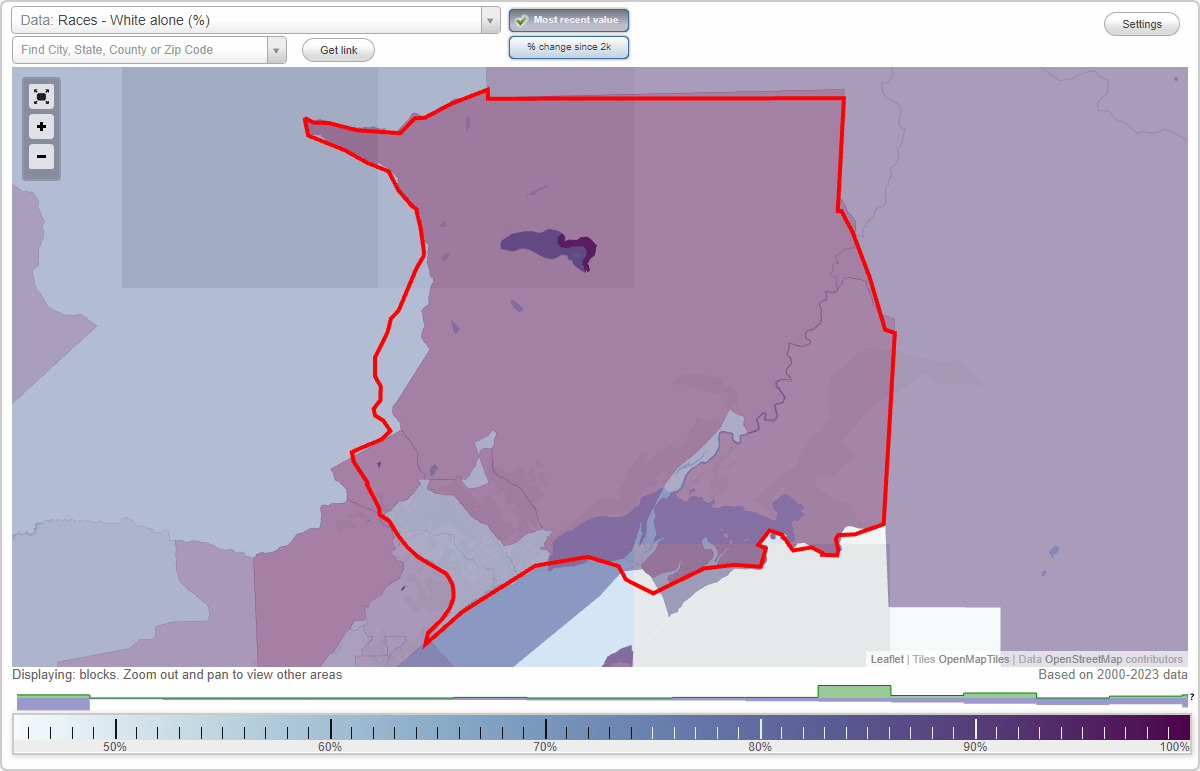Select the 50% tick on color scale
The image size is (1200, 771).
[x=115, y=727]
